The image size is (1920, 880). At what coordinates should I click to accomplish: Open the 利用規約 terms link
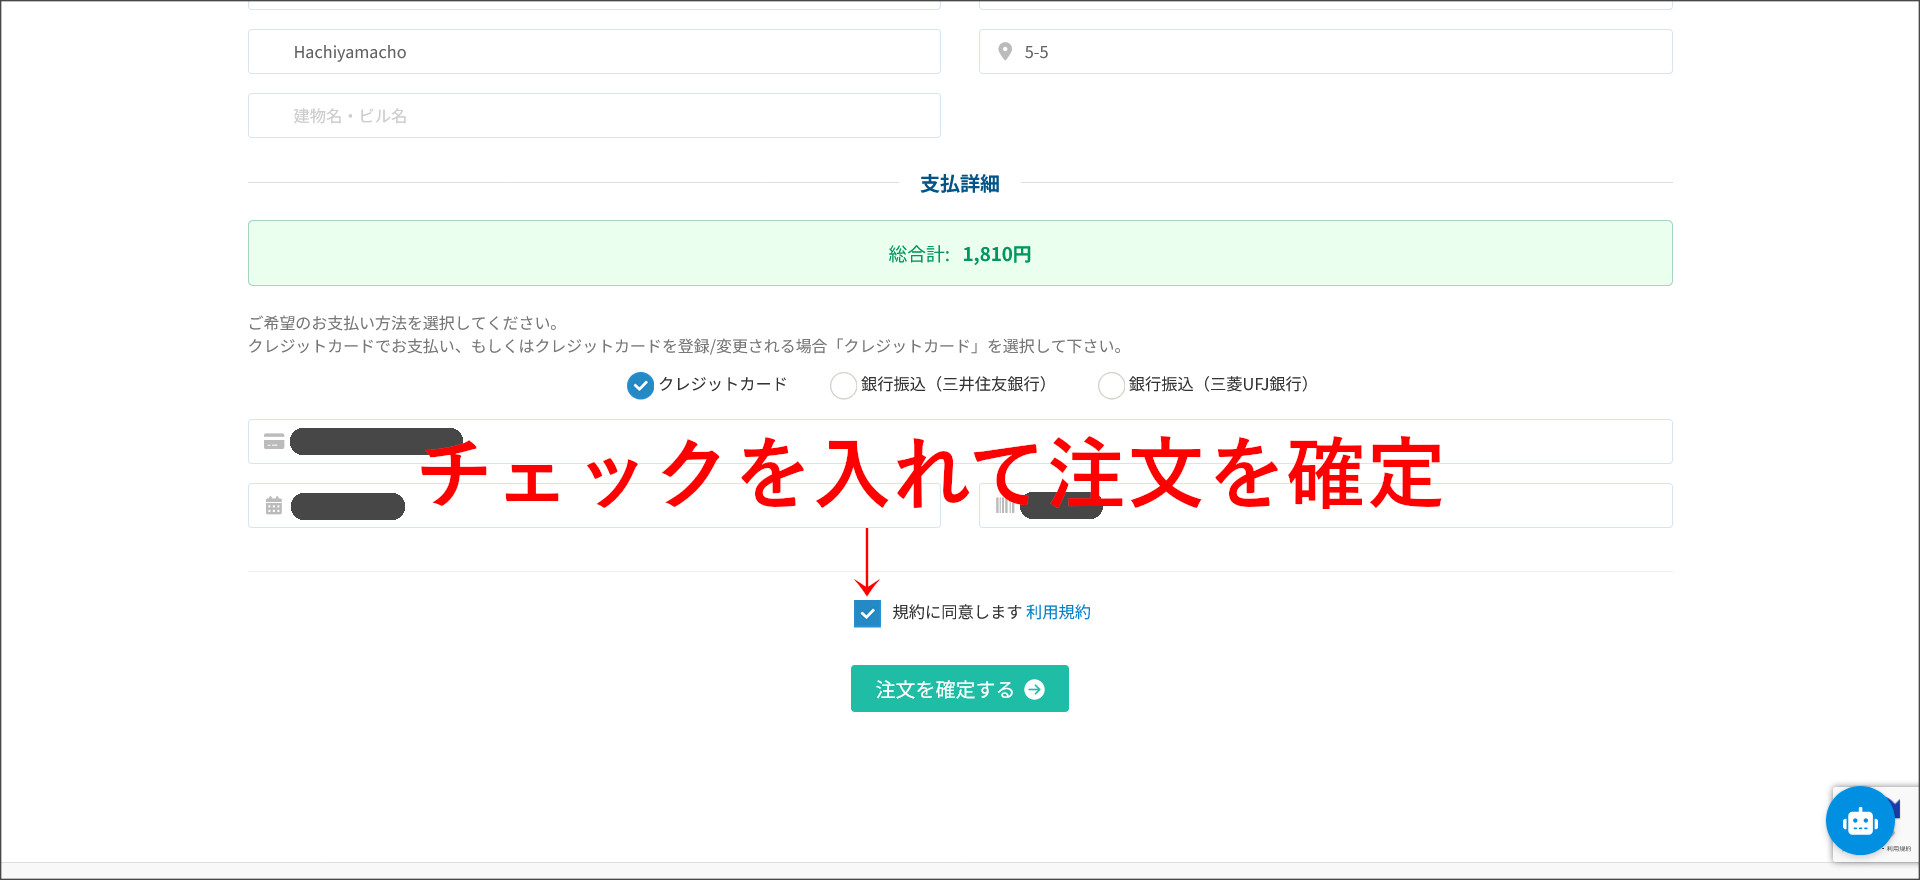1058,612
